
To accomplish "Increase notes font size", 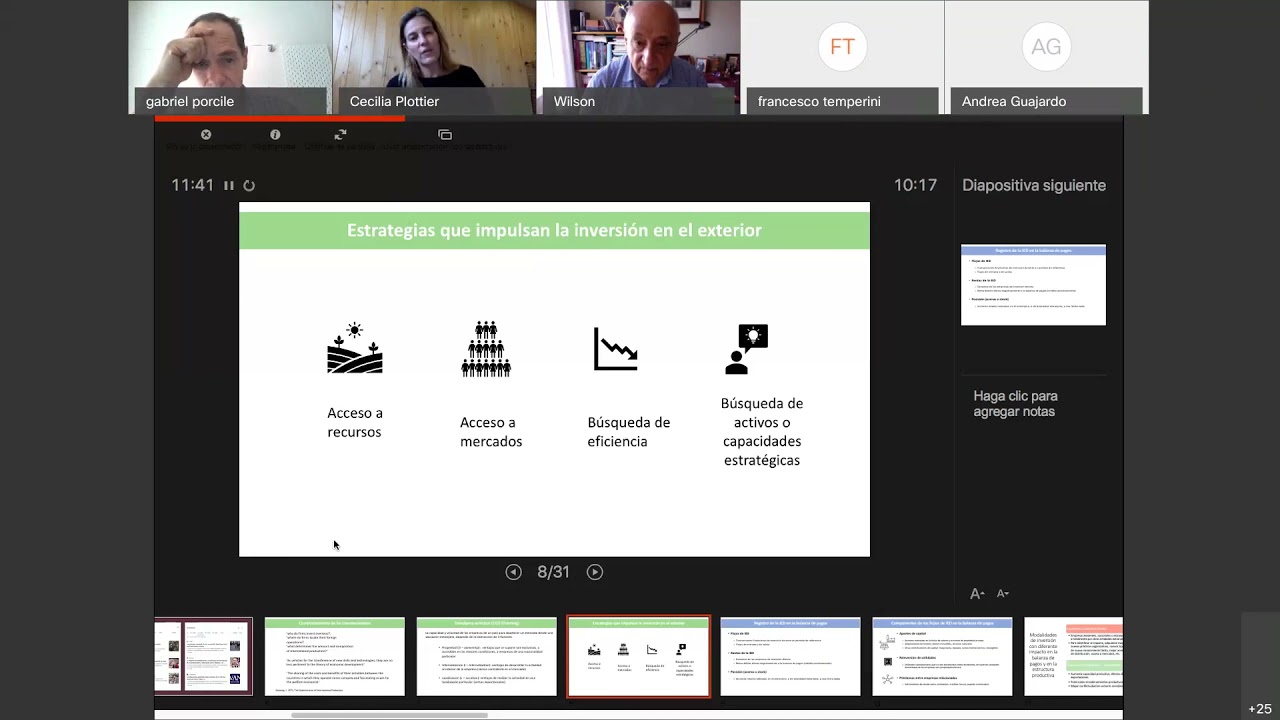I will [977, 594].
